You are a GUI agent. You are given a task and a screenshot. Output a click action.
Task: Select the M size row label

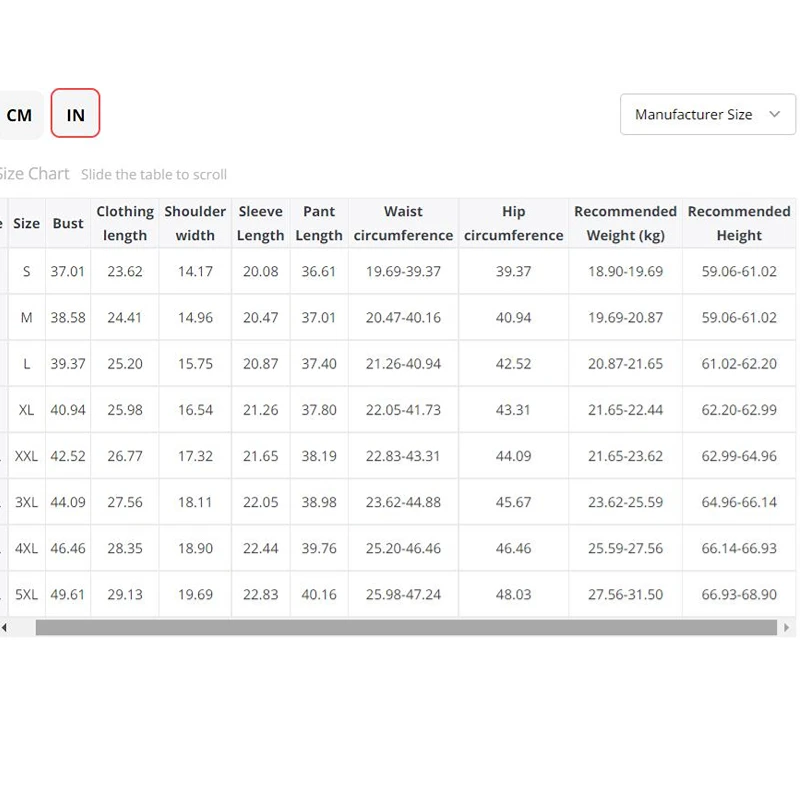27,318
